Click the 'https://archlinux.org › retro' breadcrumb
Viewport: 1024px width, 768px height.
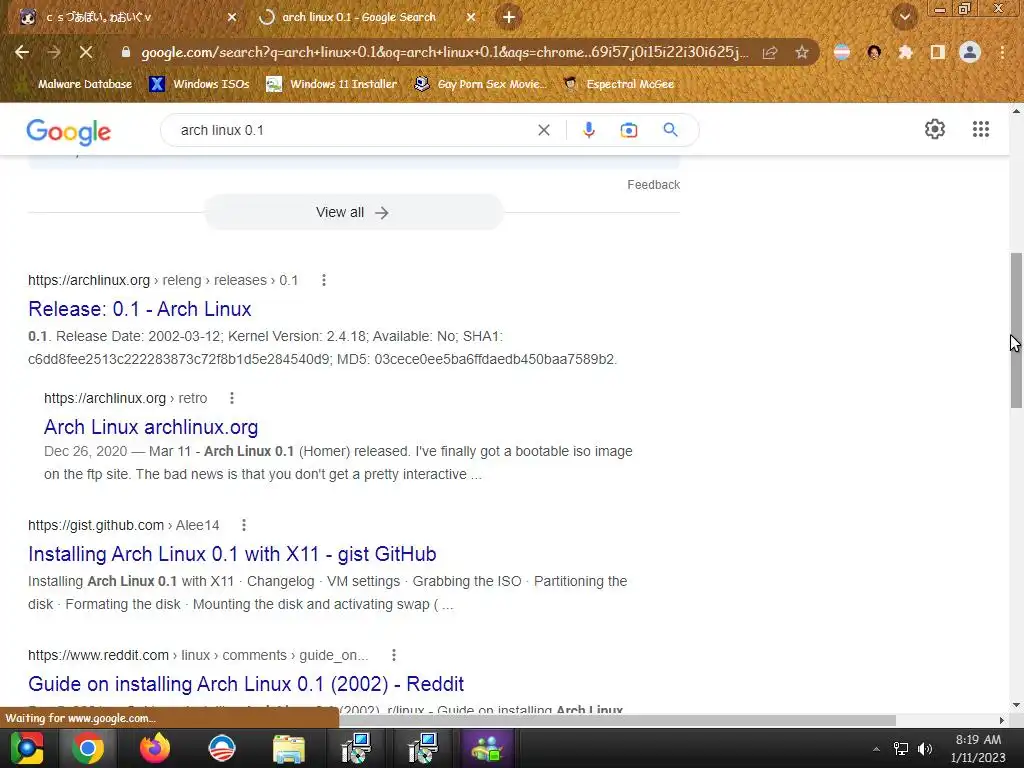click(125, 398)
